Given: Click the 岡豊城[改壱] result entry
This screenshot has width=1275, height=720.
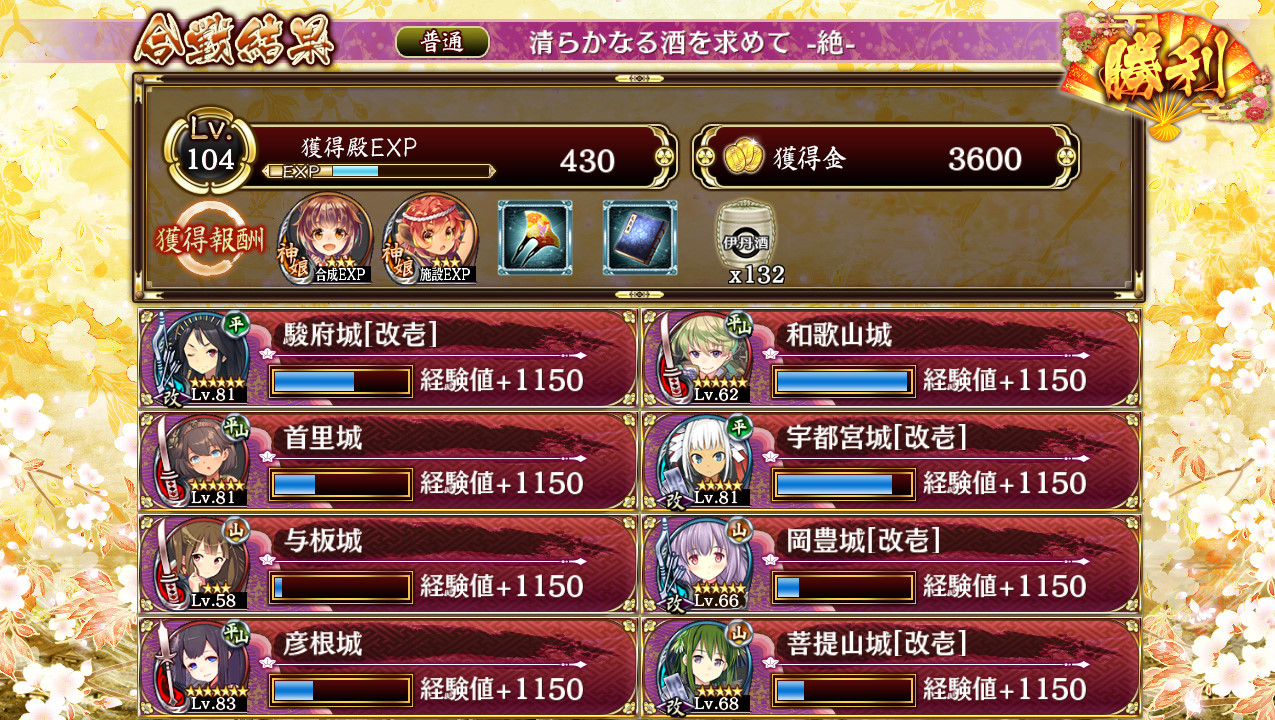Looking at the screenshot, I should click(x=891, y=564).
